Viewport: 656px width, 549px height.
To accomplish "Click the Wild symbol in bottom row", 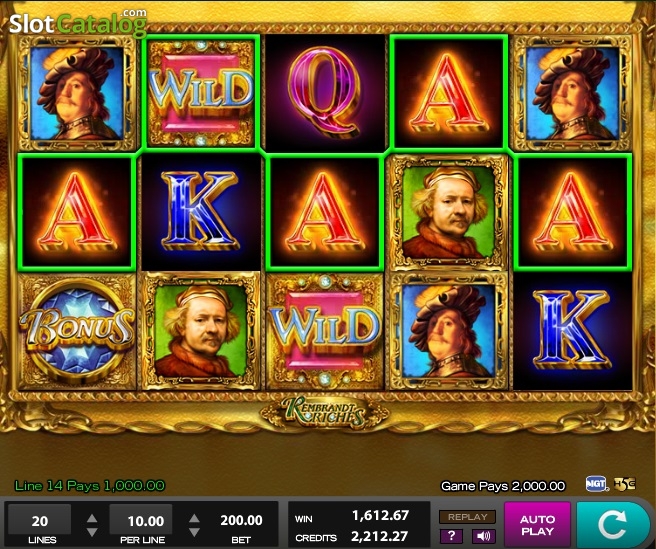I will pos(325,331).
